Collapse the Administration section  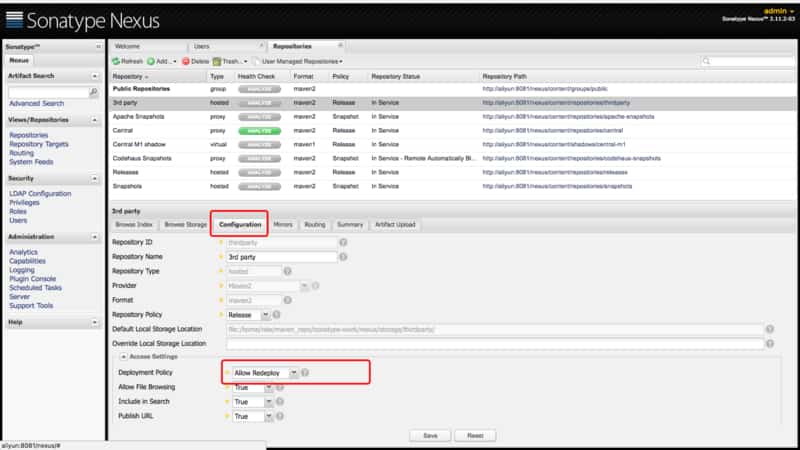(x=94, y=237)
